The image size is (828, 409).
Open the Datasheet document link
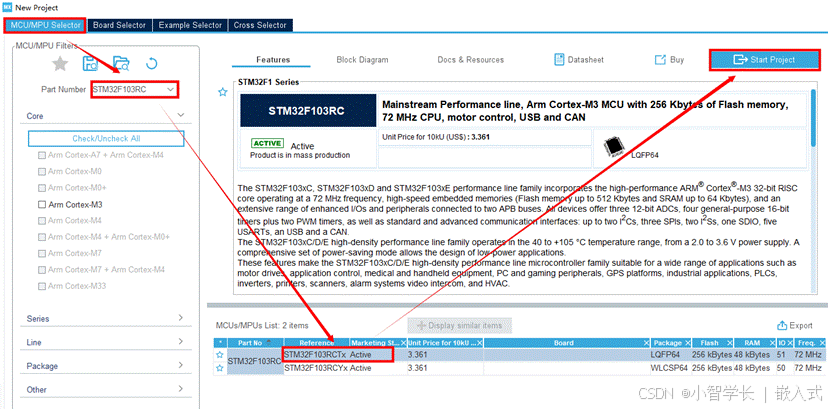point(579,60)
